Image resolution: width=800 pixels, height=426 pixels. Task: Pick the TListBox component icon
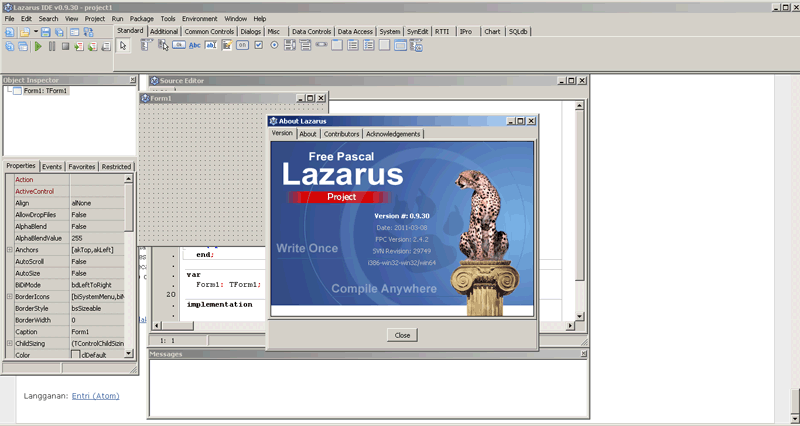[290, 45]
